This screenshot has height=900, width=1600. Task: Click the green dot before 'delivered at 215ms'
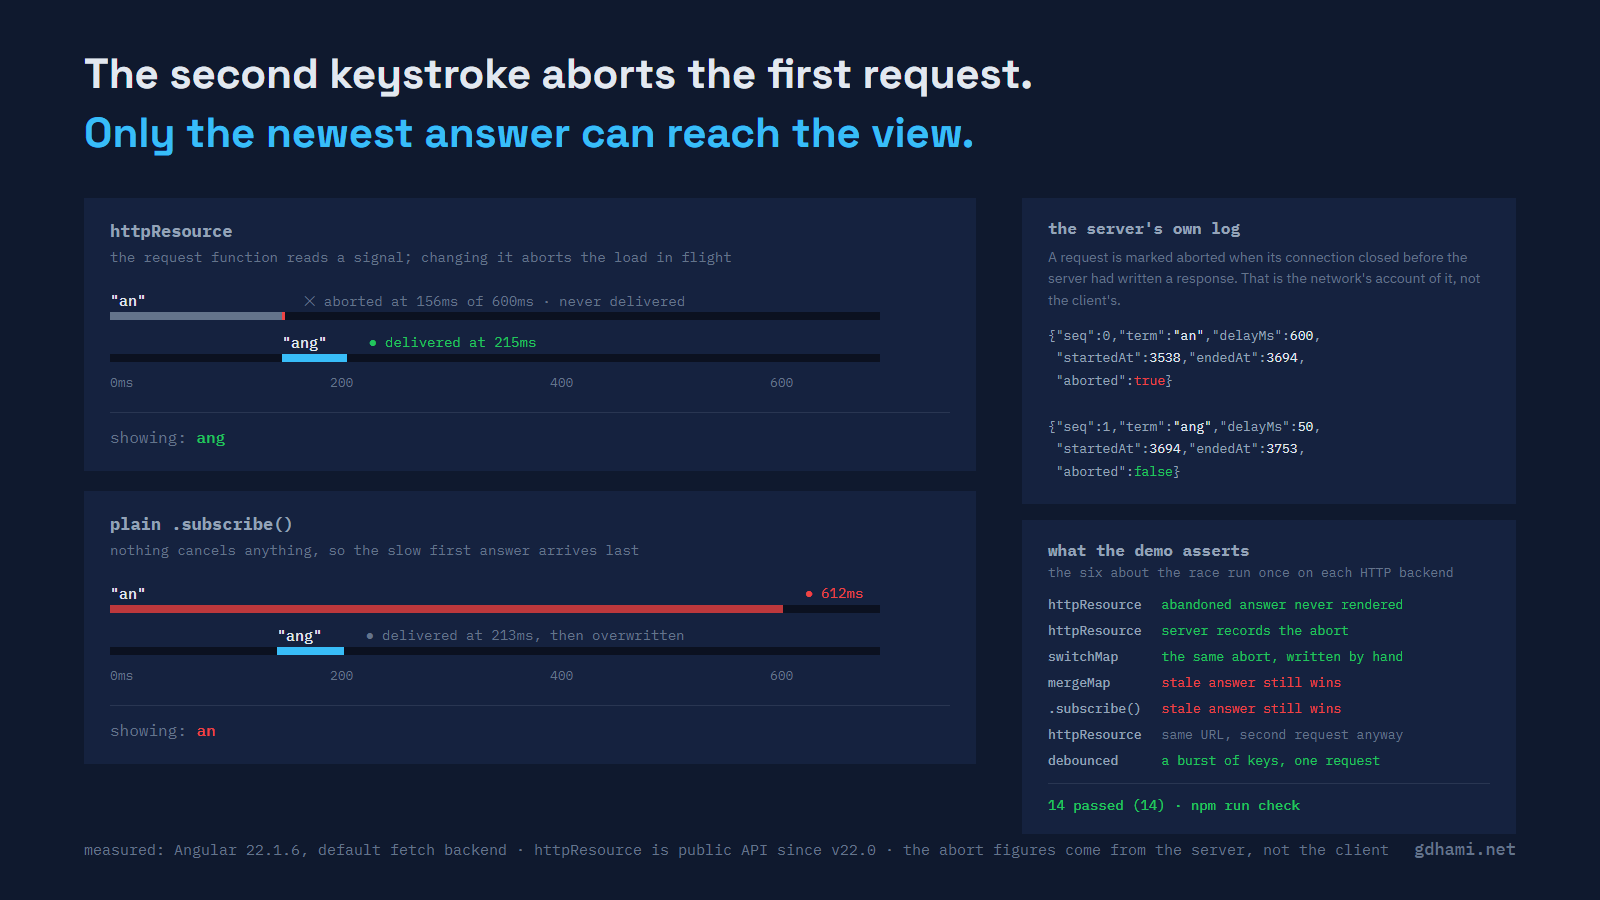coord(373,343)
